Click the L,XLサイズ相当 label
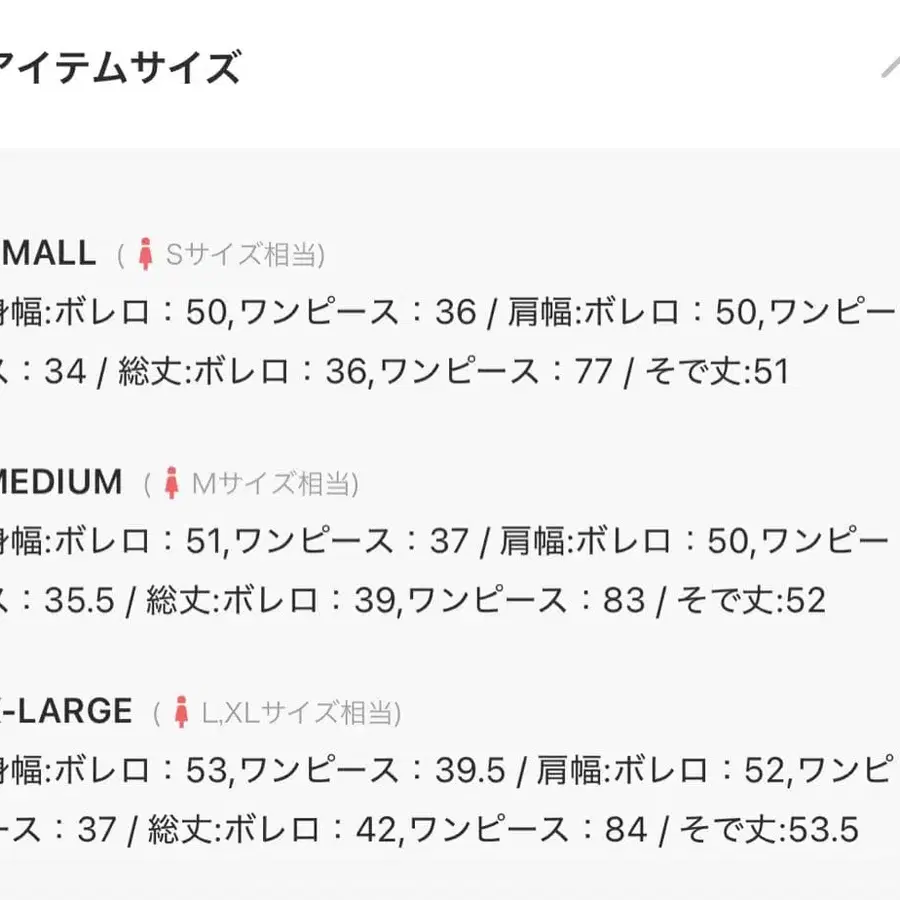The height and width of the screenshot is (900, 900). (300, 713)
